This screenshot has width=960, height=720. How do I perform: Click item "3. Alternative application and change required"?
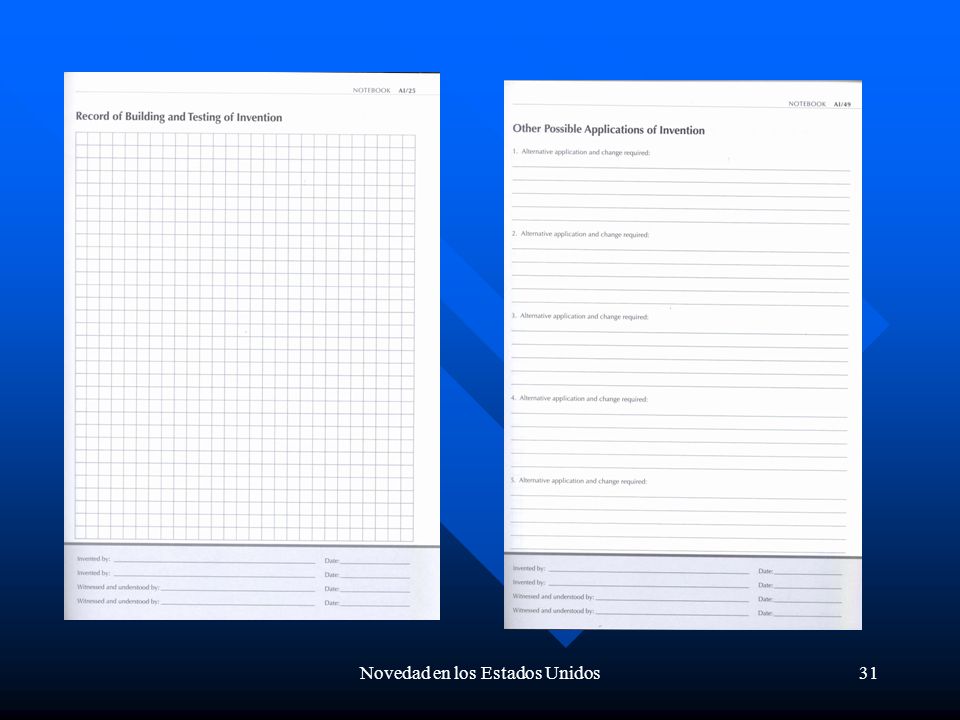tap(580, 316)
